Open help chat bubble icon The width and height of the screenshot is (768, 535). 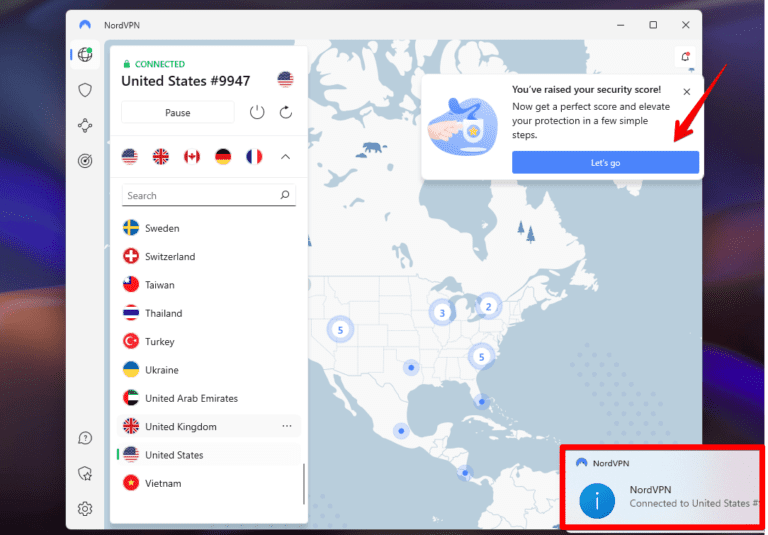tap(85, 438)
